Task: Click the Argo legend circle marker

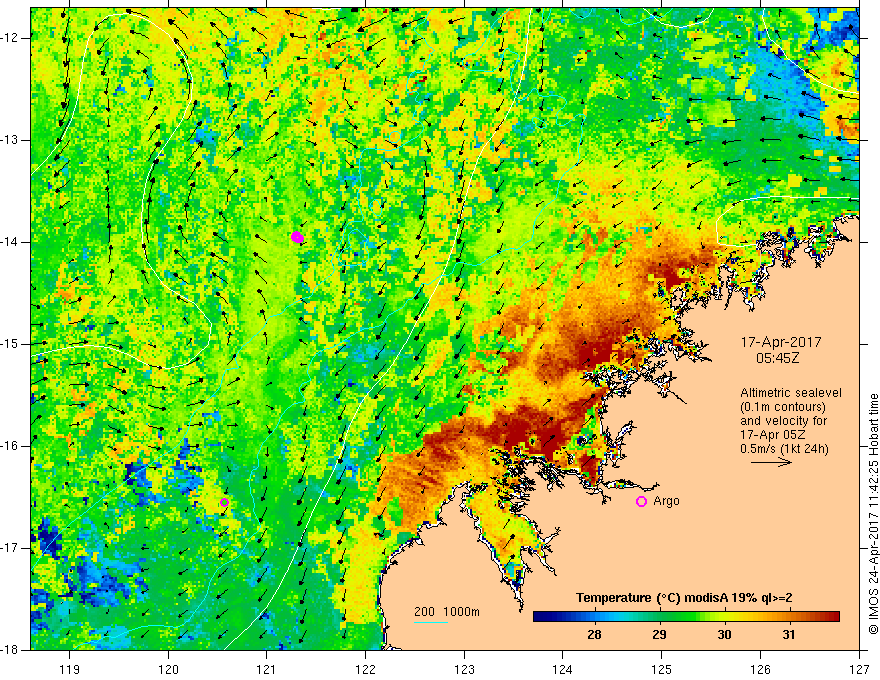Action: 641,501
